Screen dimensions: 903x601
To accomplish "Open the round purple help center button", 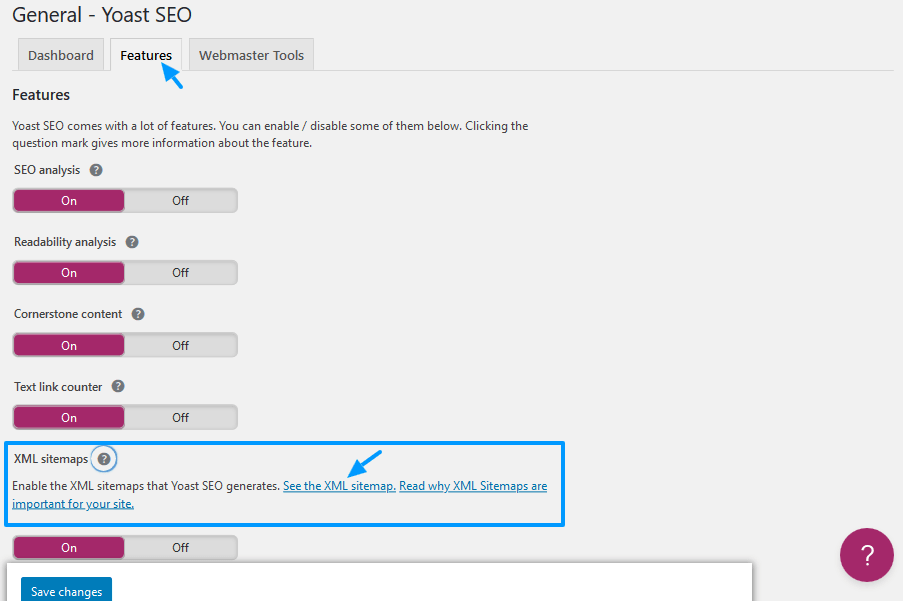I will 866,555.
